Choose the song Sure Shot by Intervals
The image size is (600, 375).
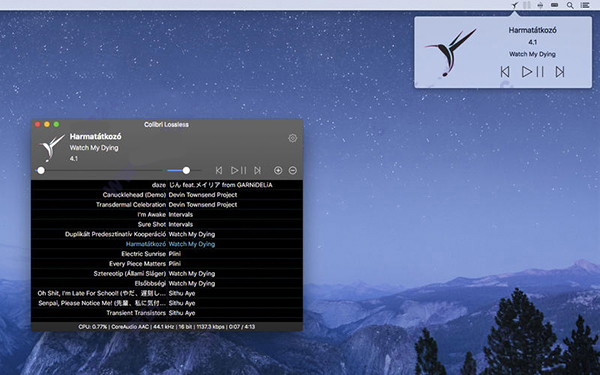[x=167, y=224]
